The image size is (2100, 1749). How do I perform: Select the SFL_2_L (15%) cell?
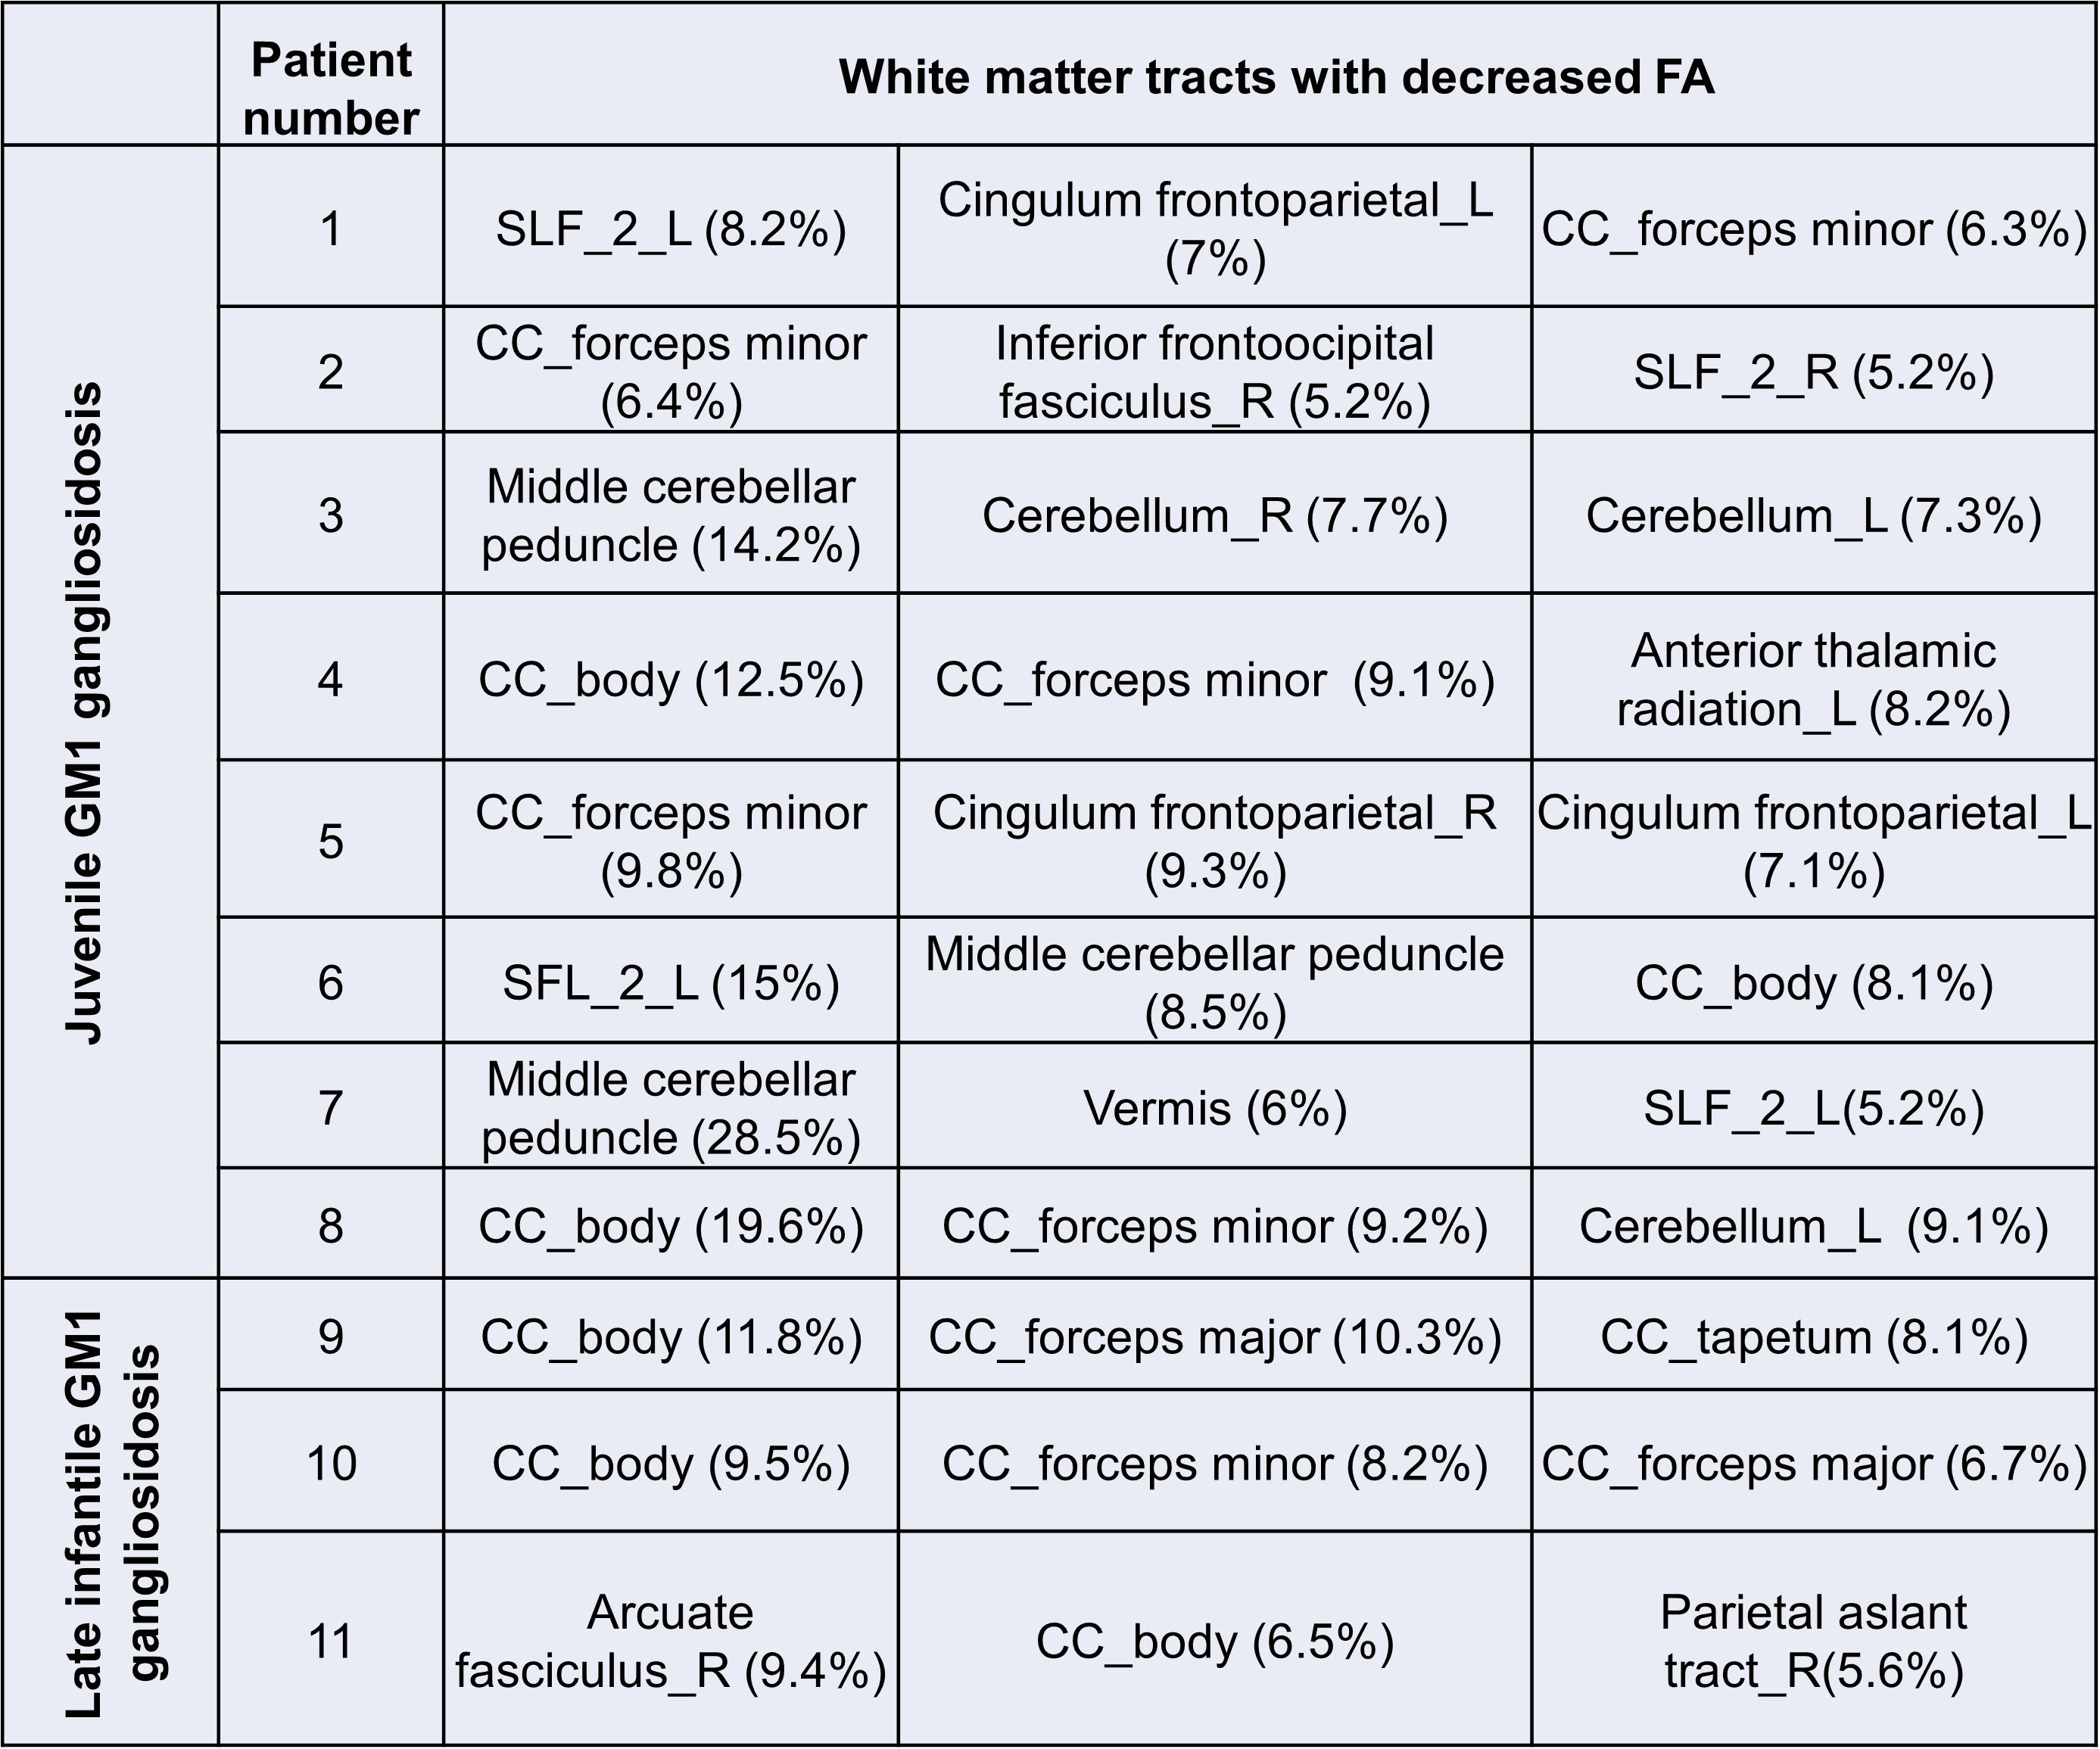coord(671,983)
